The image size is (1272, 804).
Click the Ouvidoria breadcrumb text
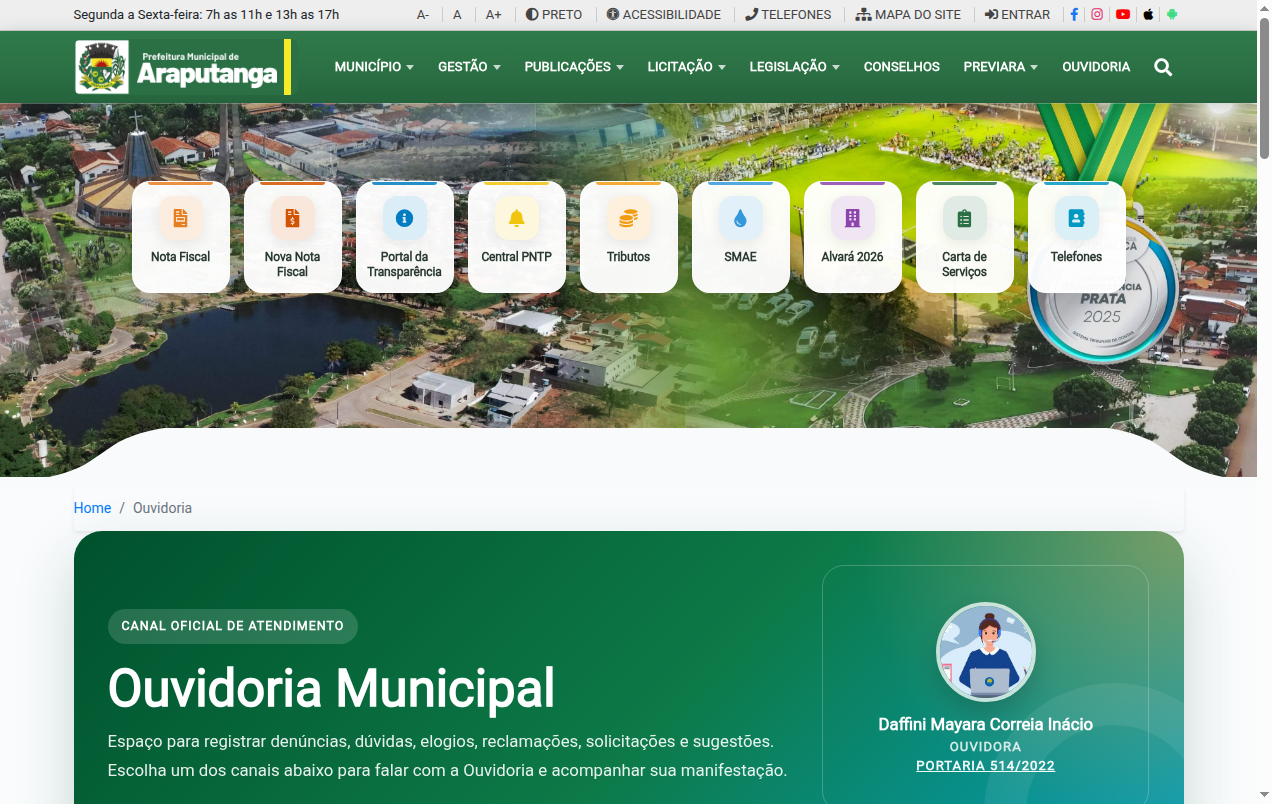click(x=162, y=508)
